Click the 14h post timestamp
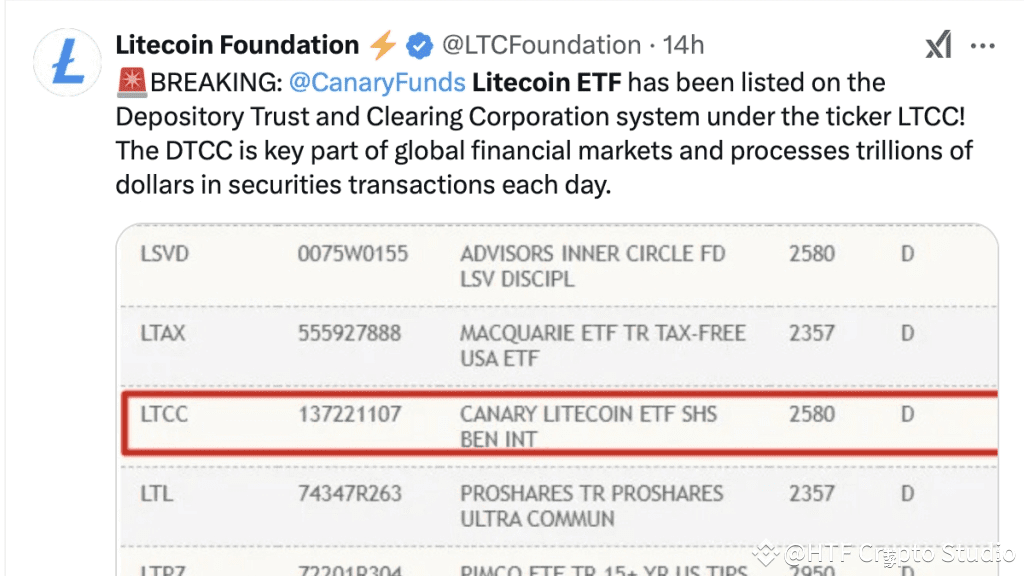The width and height of the screenshot is (1024, 576). coord(684,45)
